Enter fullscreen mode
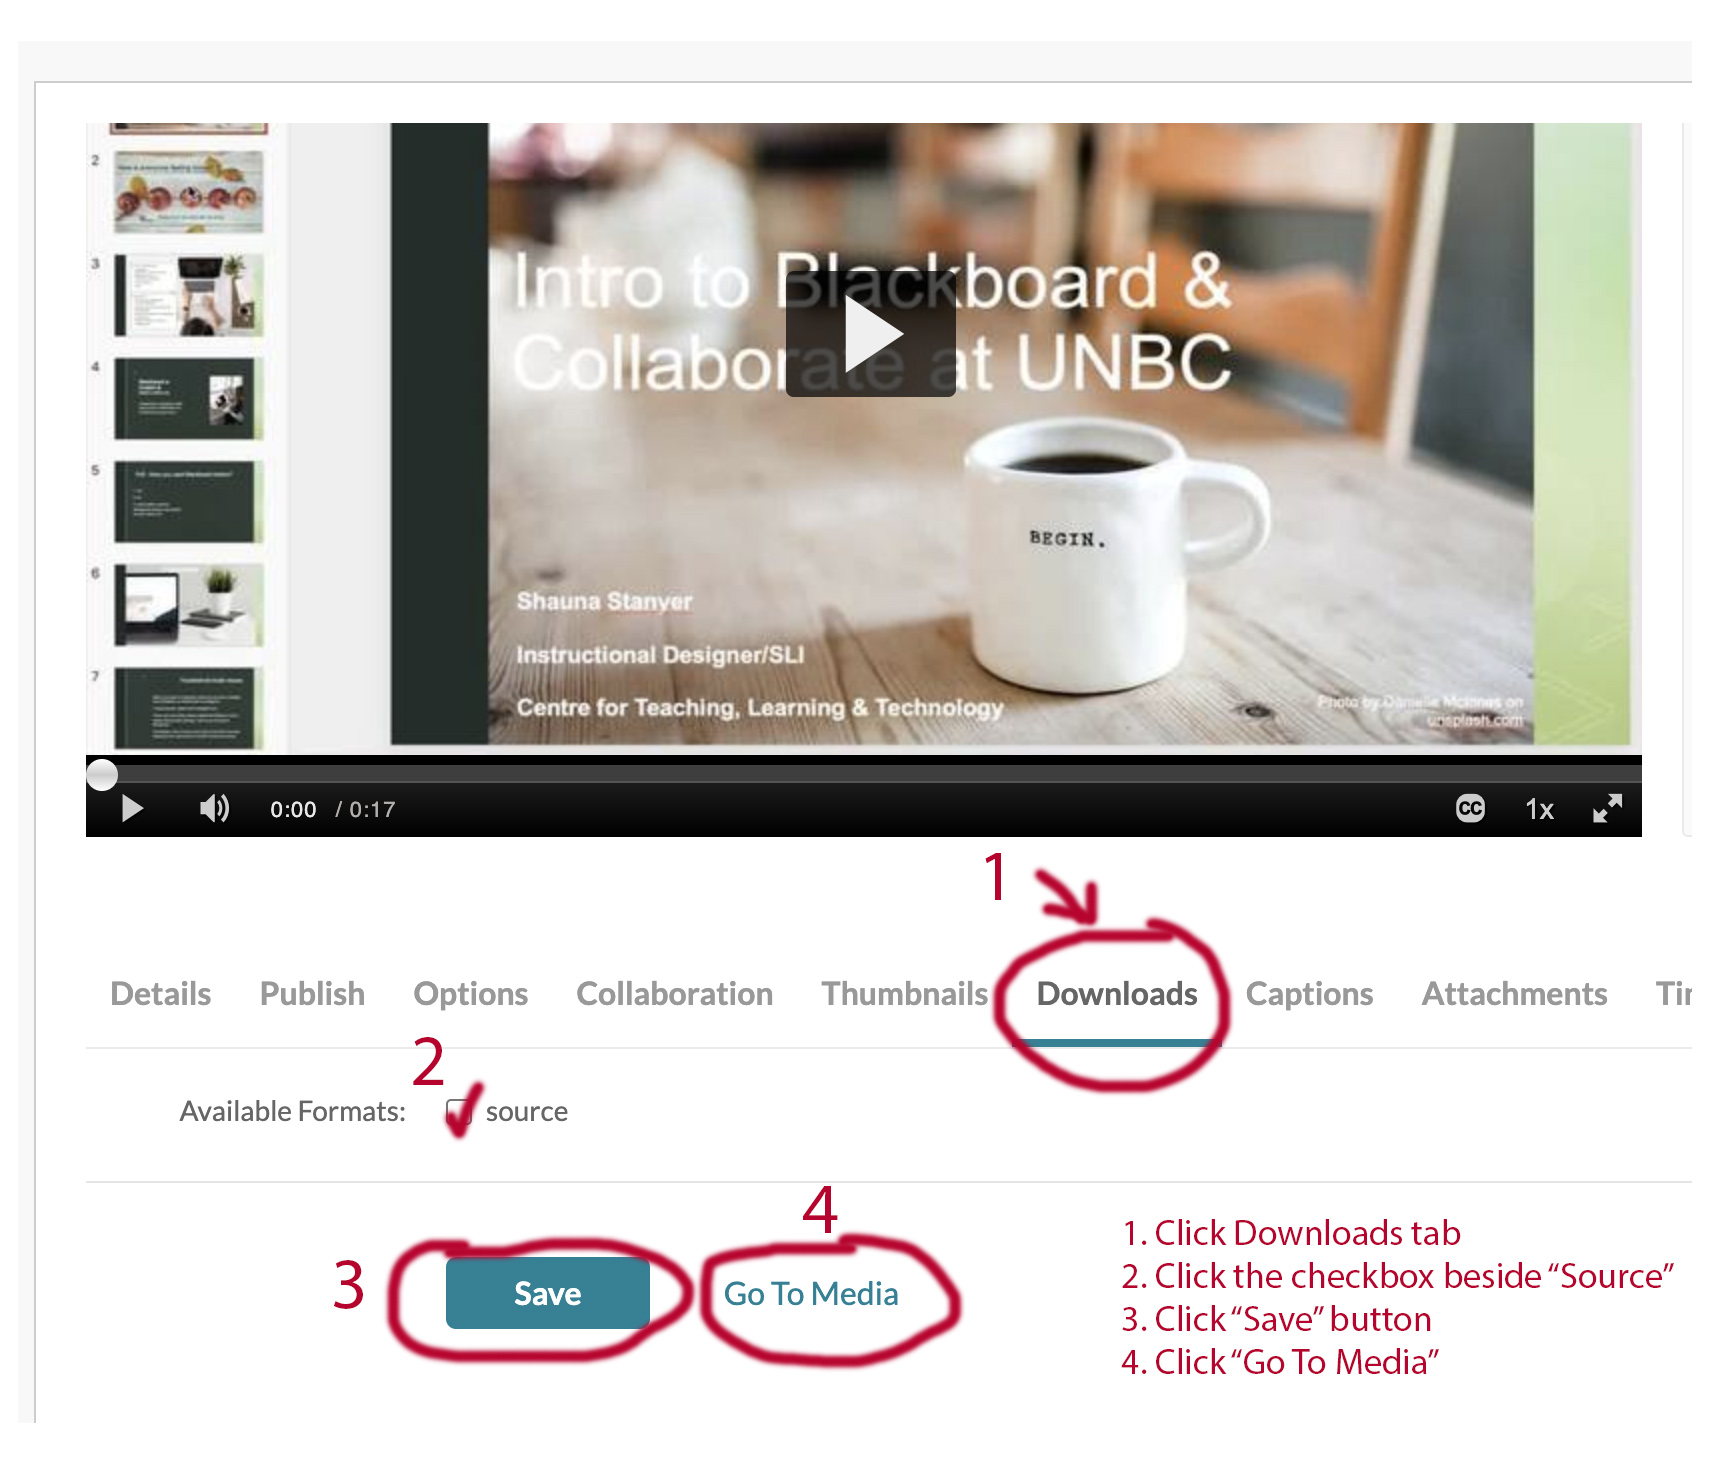The image size is (1710, 1464). [x=1607, y=808]
